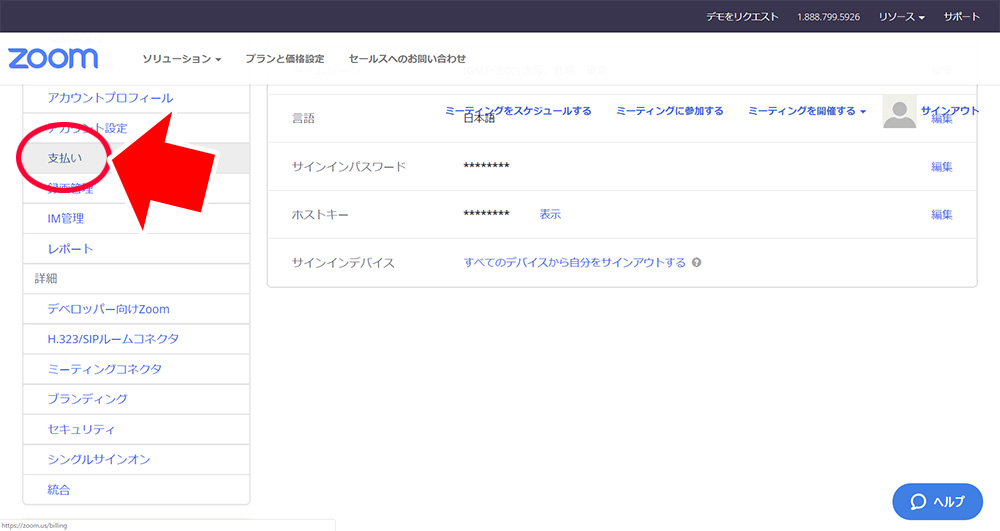Click the Zoom logo
Screen dimensions: 1000x531
(x=53, y=58)
